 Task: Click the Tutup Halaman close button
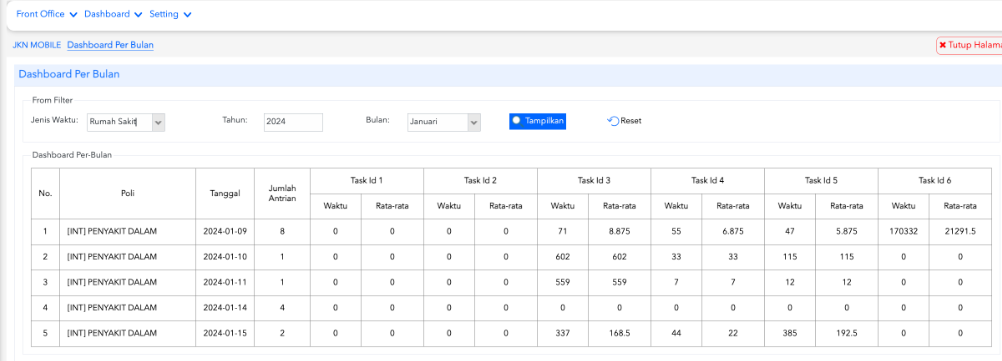tap(969, 45)
